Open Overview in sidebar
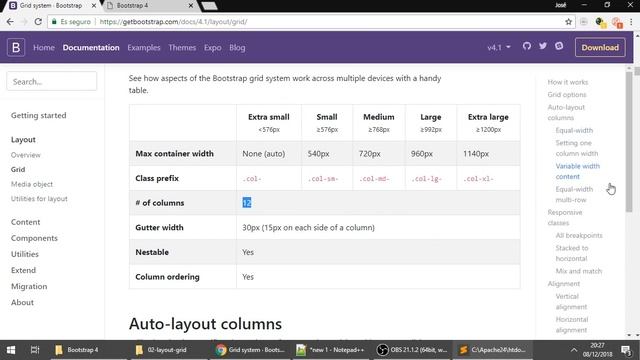640x360 pixels. pos(26,155)
